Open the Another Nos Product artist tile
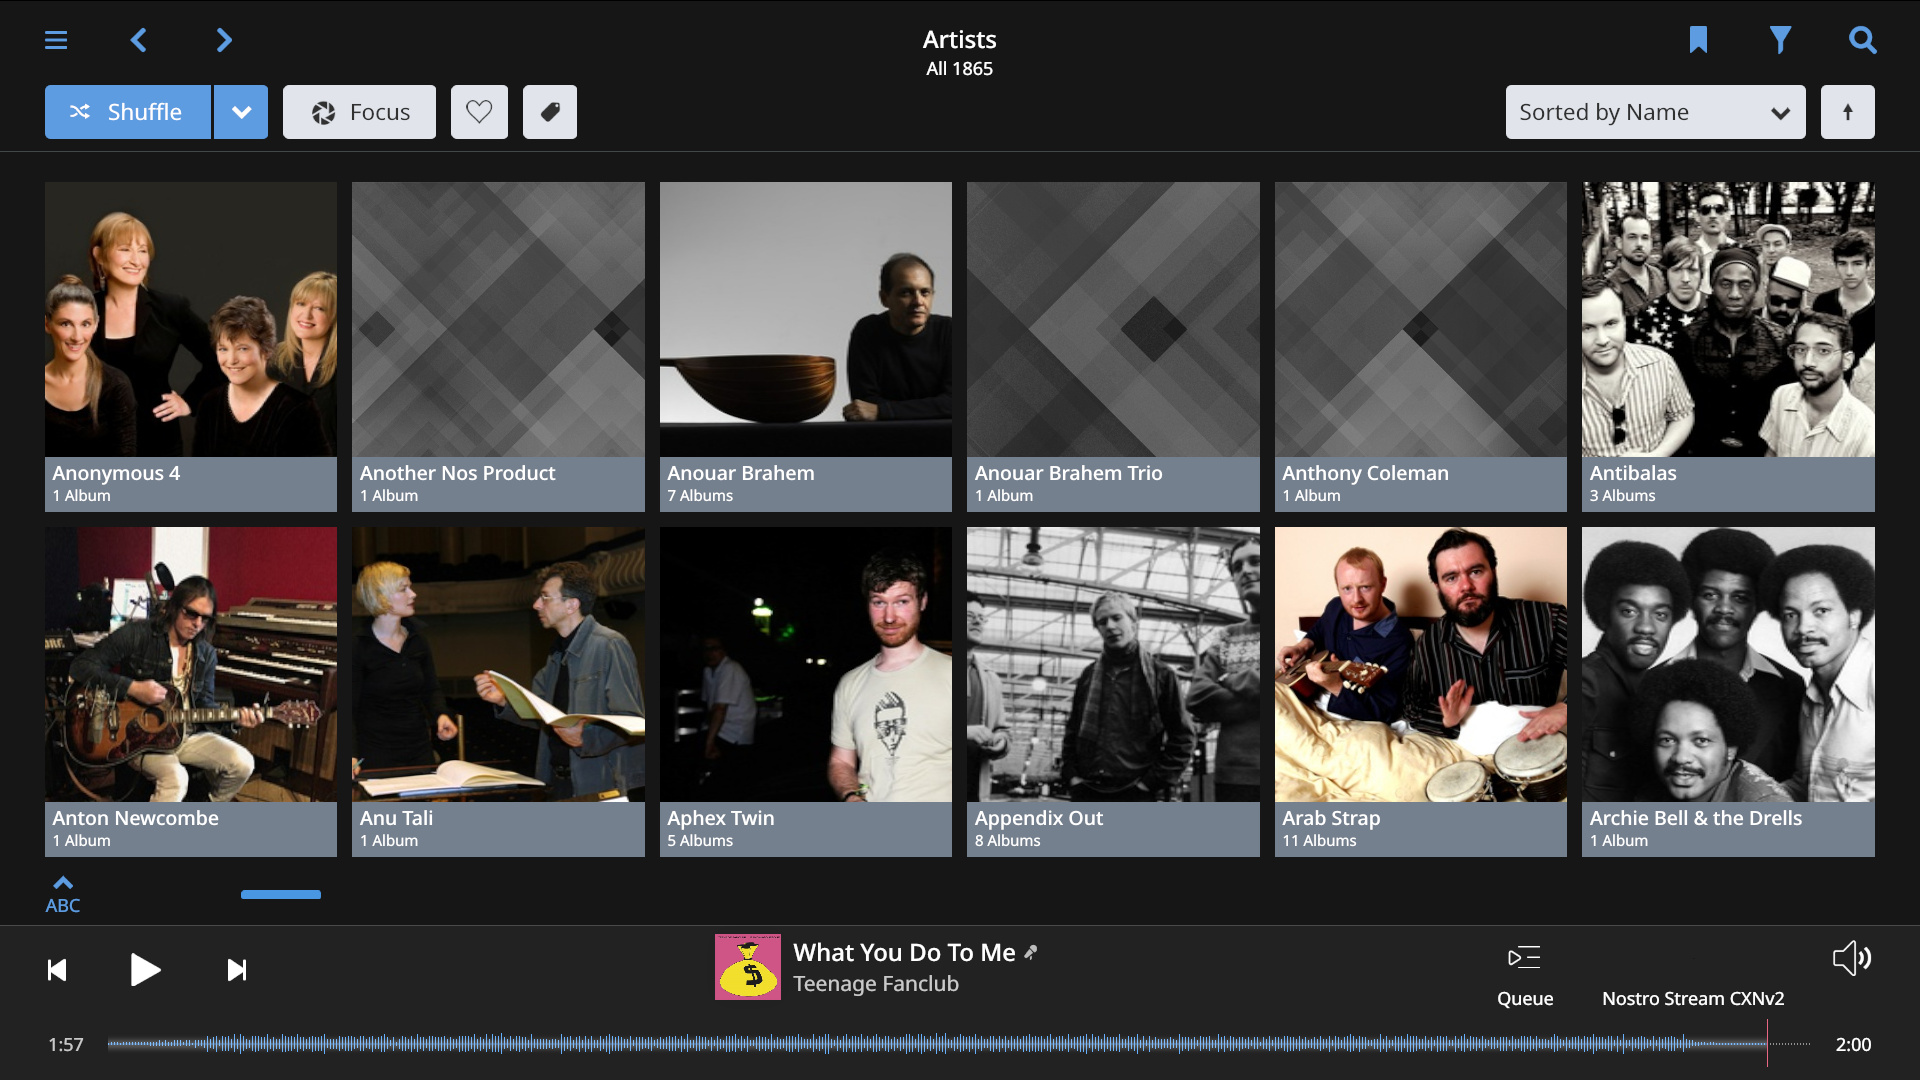 click(498, 346)
